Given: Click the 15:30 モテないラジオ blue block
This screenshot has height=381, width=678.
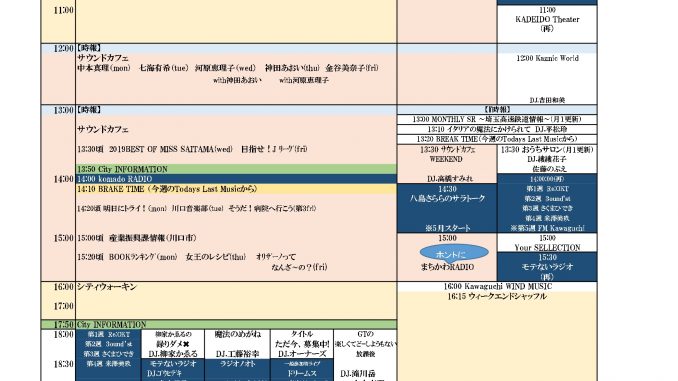Looking at the screenshot, I should [547, 267].
